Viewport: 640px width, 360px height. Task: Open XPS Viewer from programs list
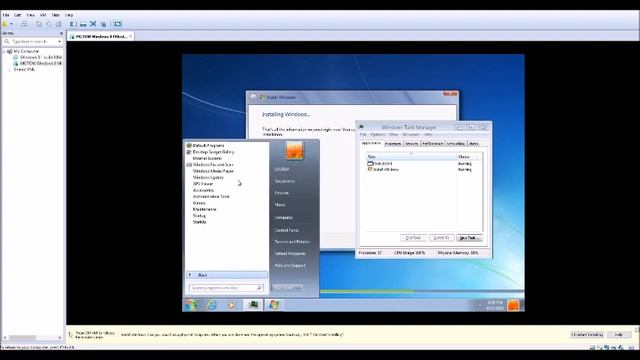coord(202,184)
